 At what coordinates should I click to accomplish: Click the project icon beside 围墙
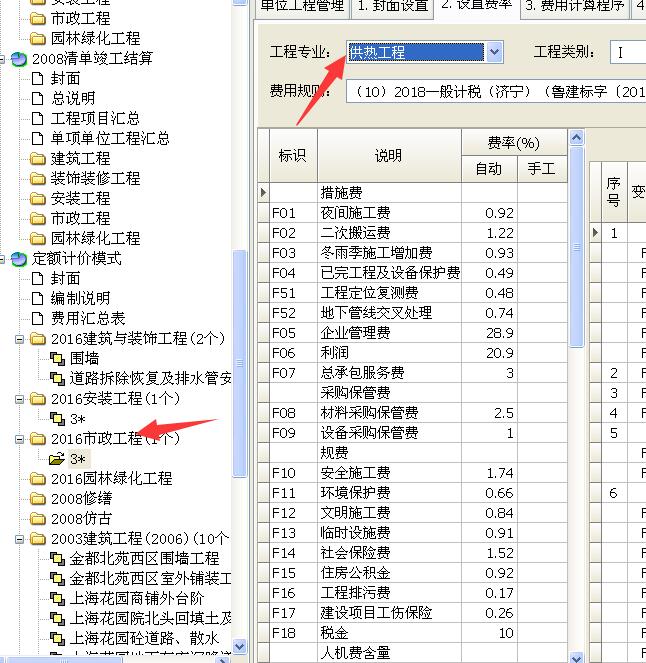(x=57, y=359)
